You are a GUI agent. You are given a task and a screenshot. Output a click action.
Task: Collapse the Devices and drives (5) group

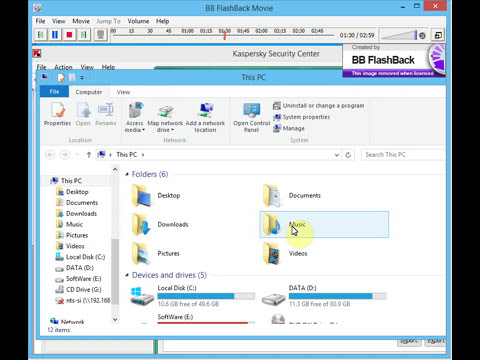127,275
